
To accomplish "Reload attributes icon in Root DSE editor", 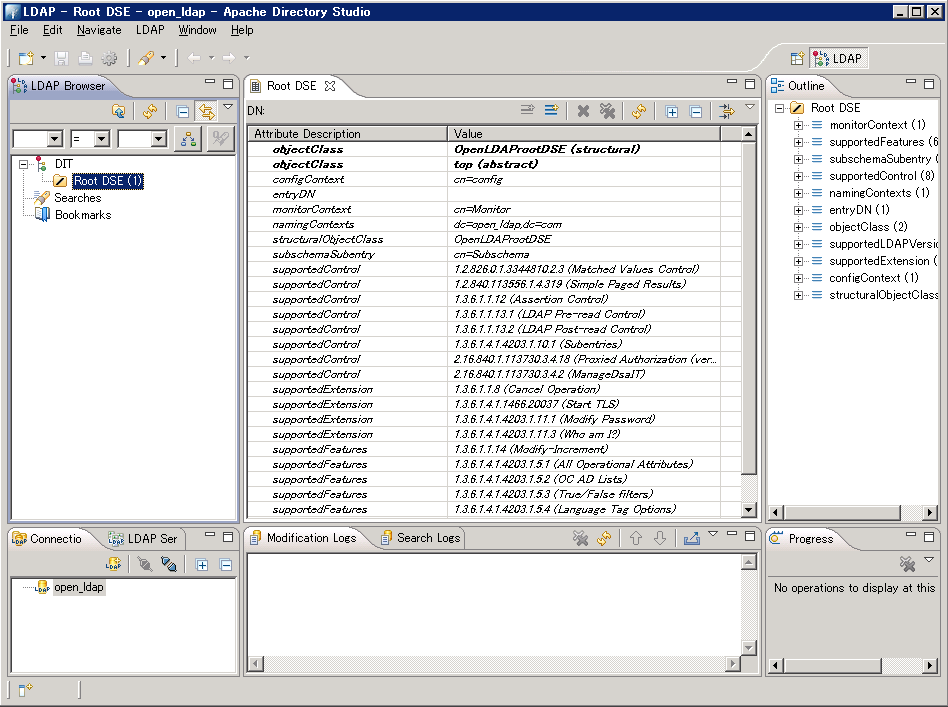I will pyautogui.click(x=638, y=111).
